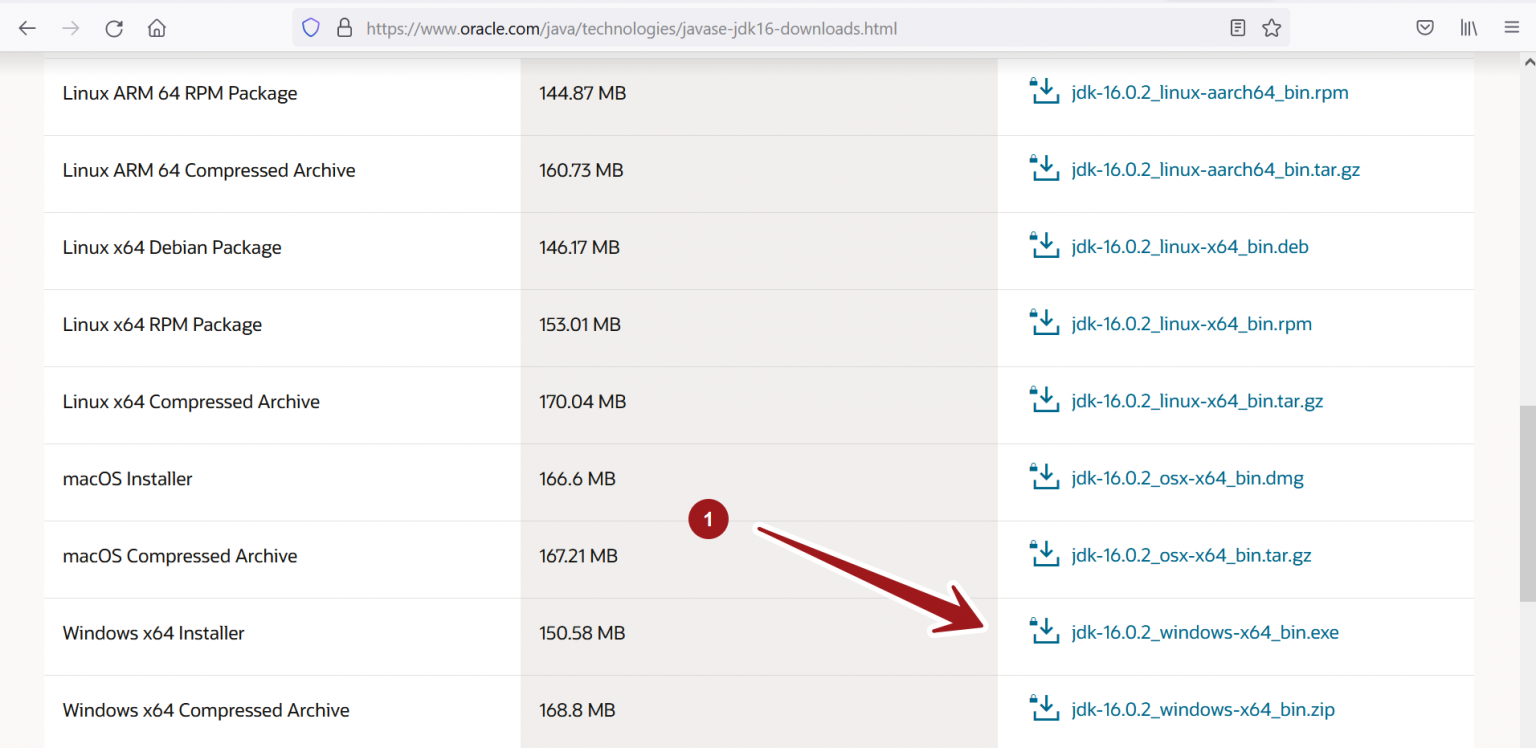This screenshot has height=748, width=1536.
Task: Toggle Reader View in address bar
Action: 1238,28
